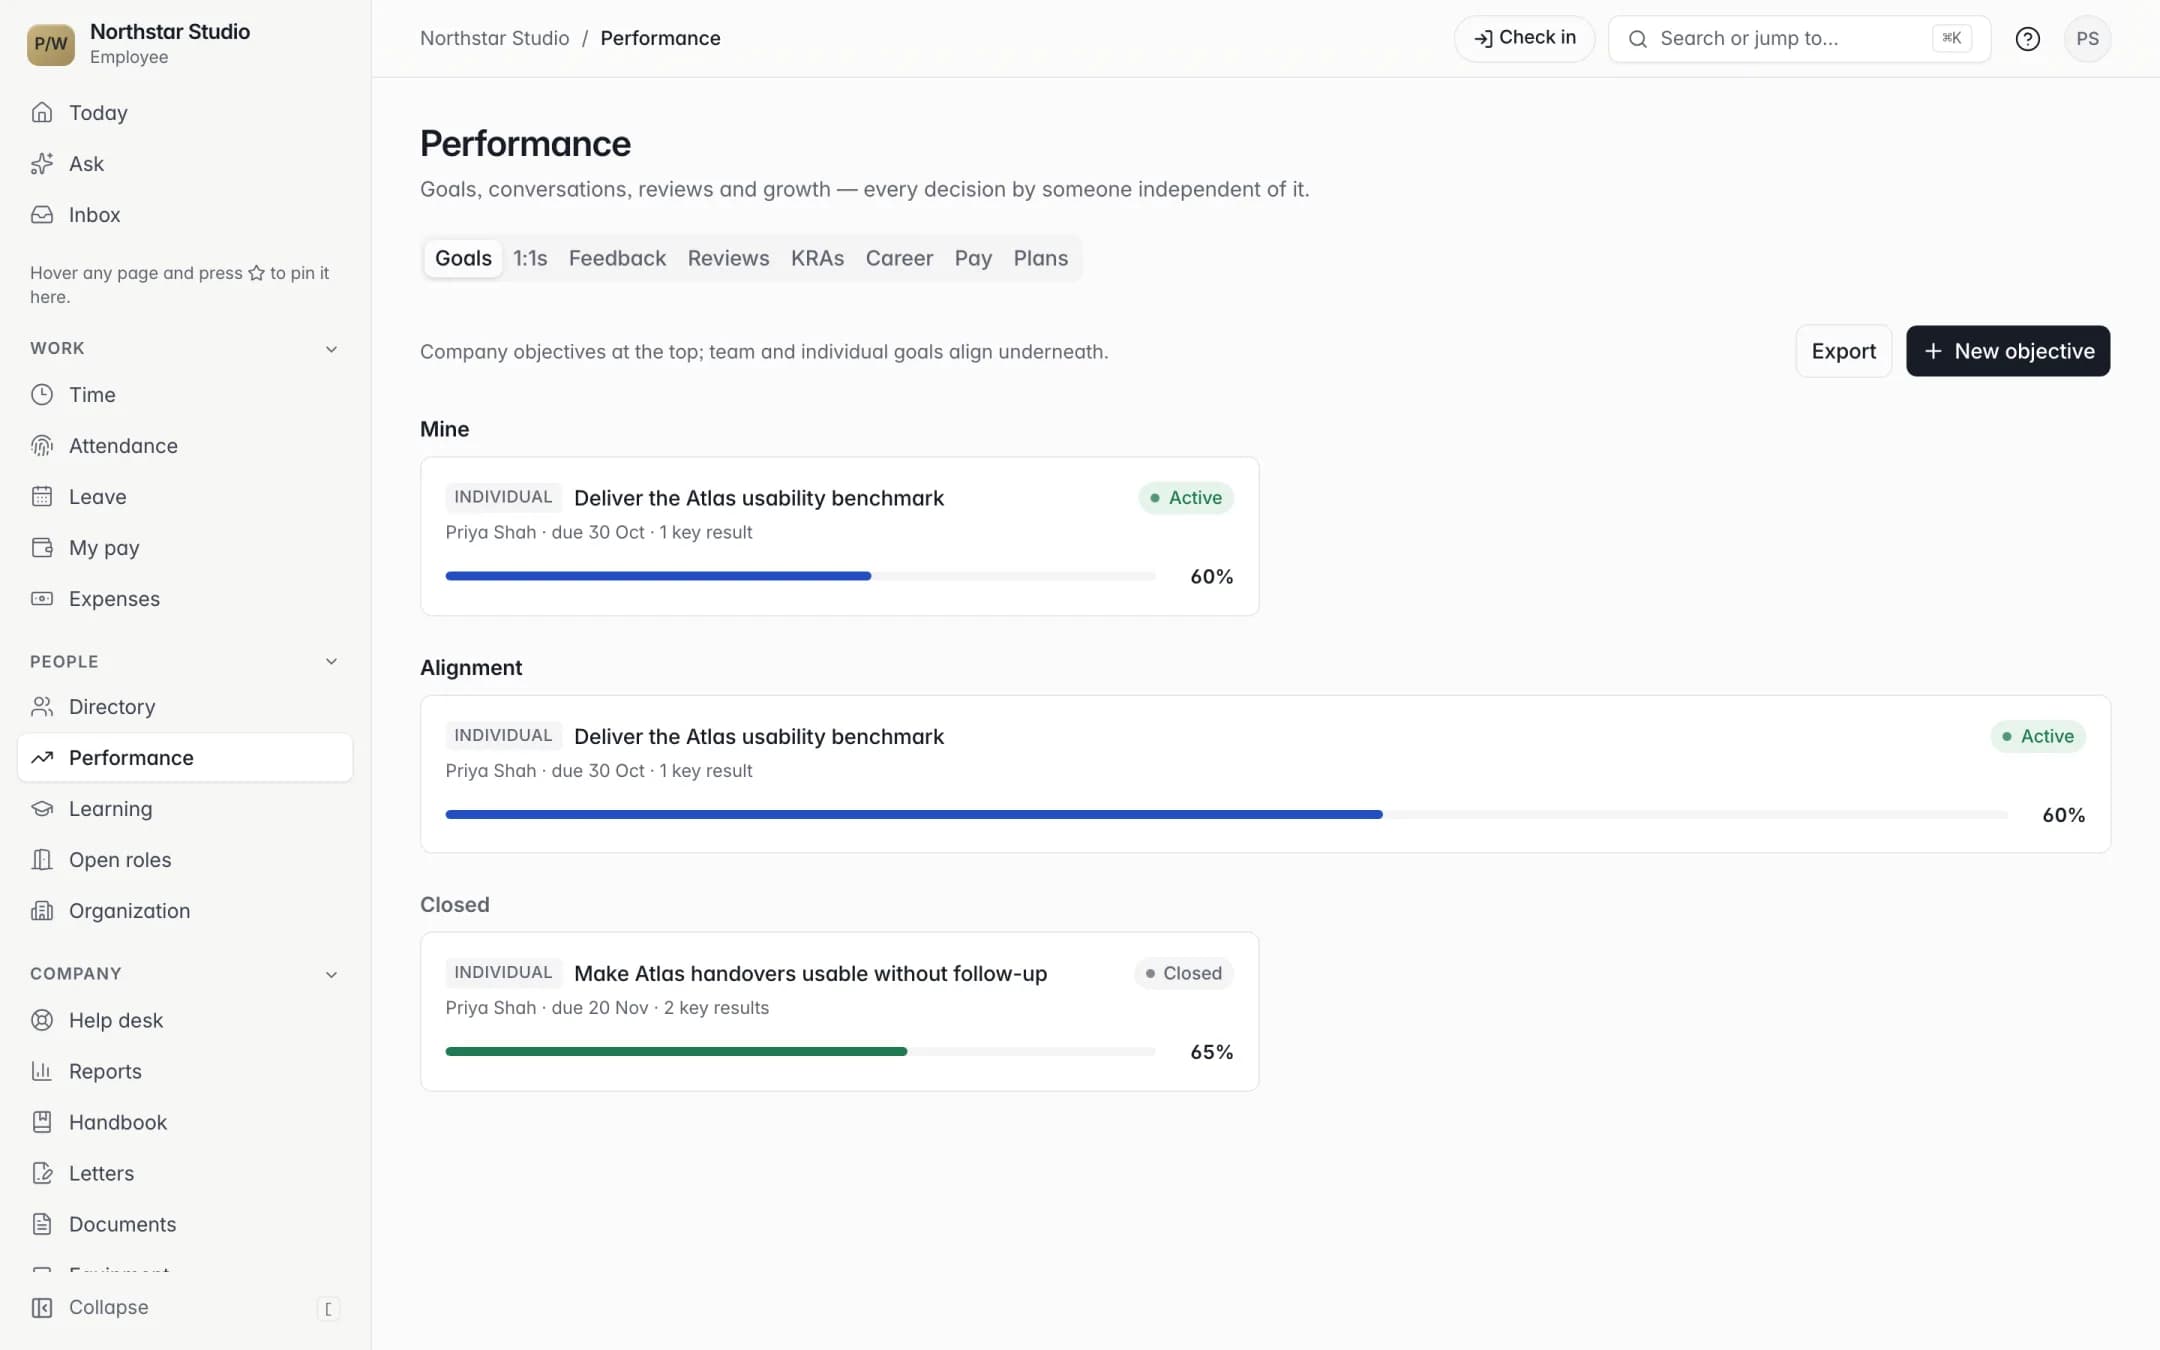Viewport: 2160px width, 1350px height.
Task: Open the Handbook book icon
Action: pos(42,1122)
